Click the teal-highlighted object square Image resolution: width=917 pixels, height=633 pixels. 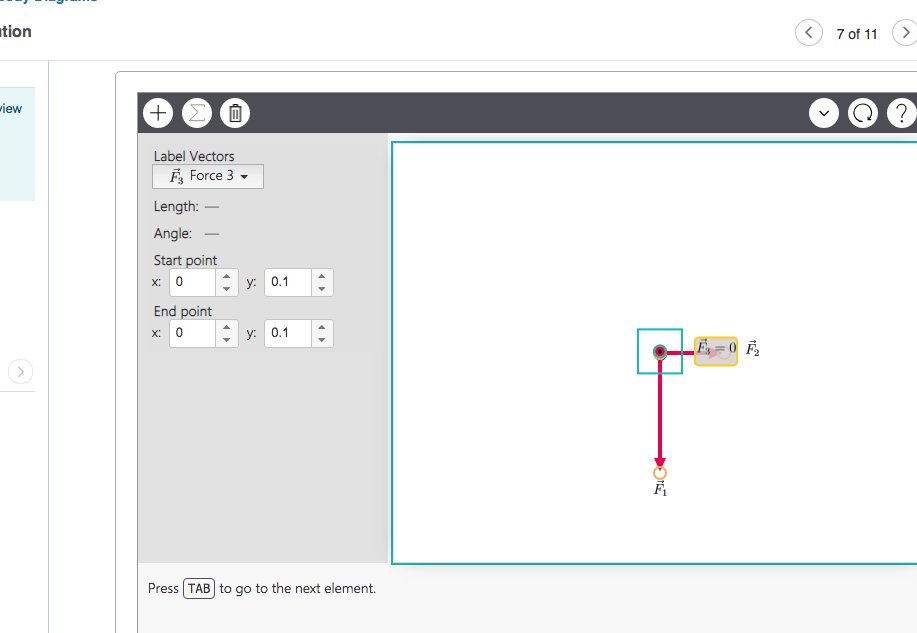pyautogui.click(x=659, y=351)
